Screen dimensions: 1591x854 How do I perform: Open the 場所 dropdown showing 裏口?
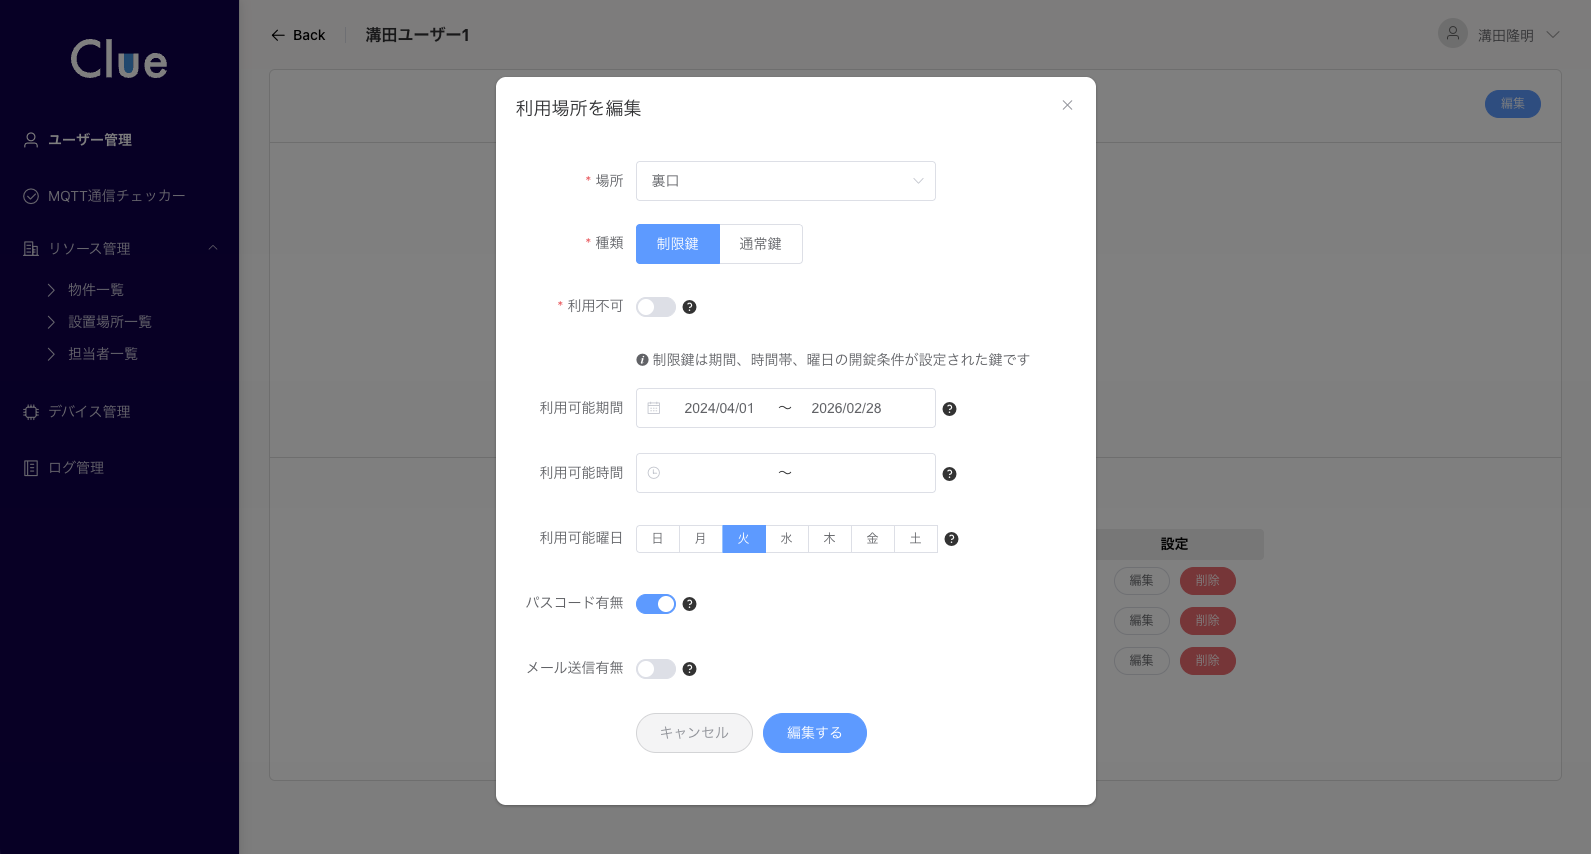pyautogui.click(x=785, y=181)
